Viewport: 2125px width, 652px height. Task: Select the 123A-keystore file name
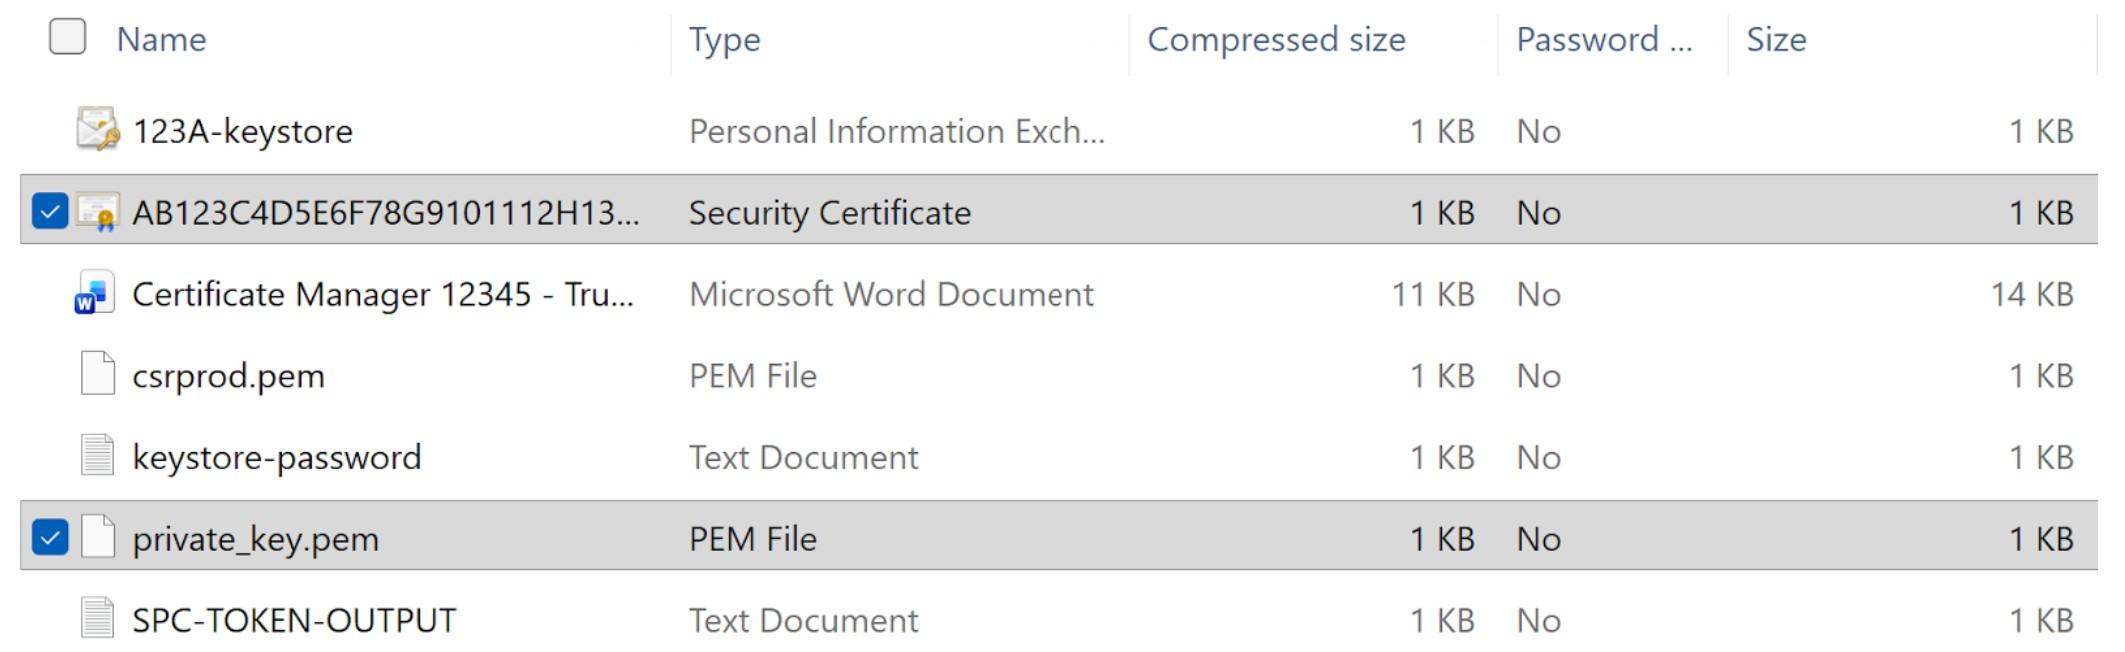pos(242,131)
